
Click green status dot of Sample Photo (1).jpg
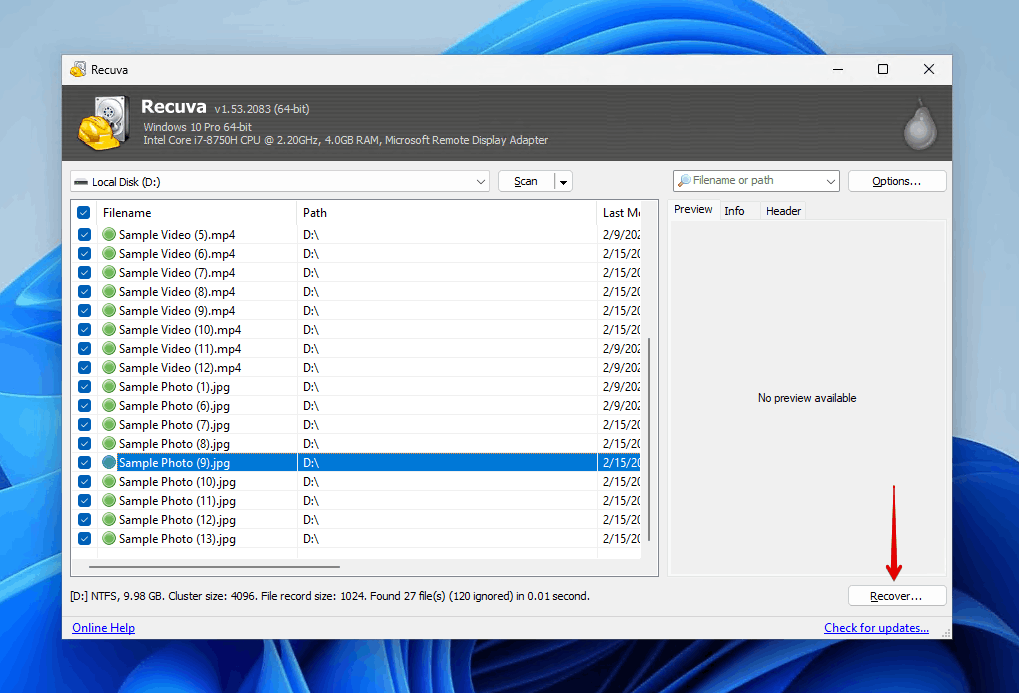[x=109, y=386]
